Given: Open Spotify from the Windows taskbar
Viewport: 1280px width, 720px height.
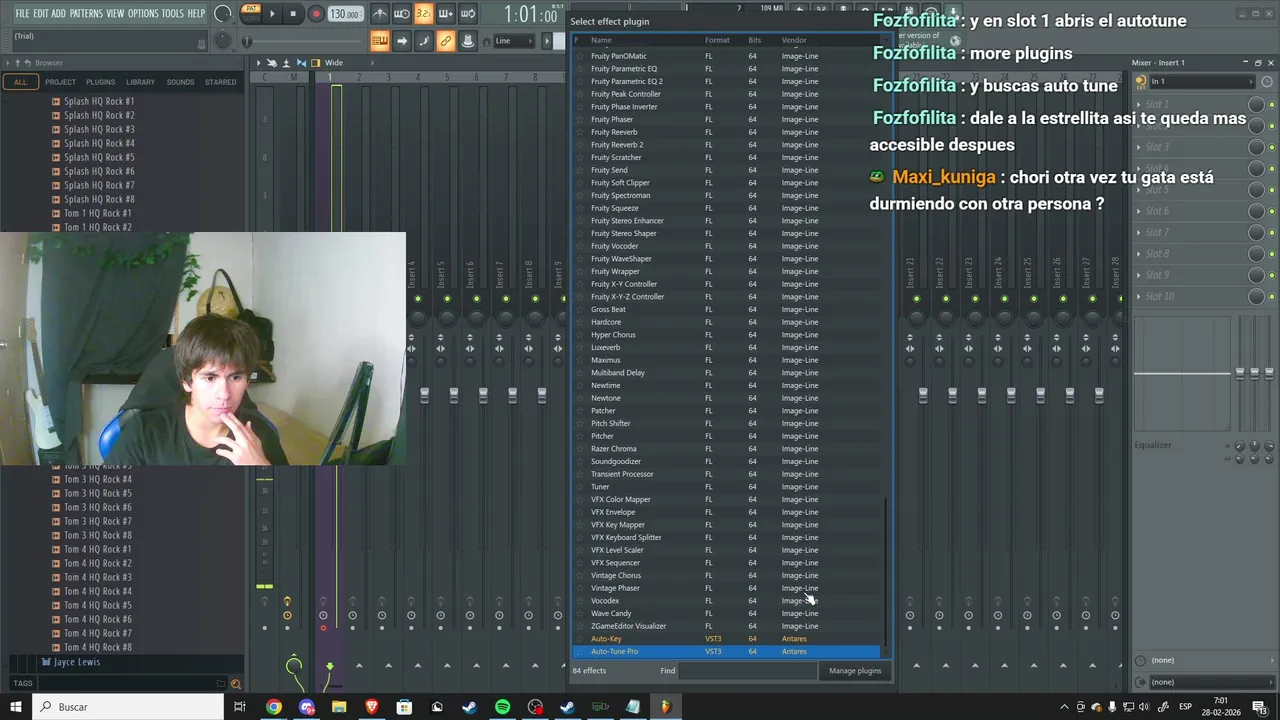Looking at the screenshot, I should click(x=502, y=707).
